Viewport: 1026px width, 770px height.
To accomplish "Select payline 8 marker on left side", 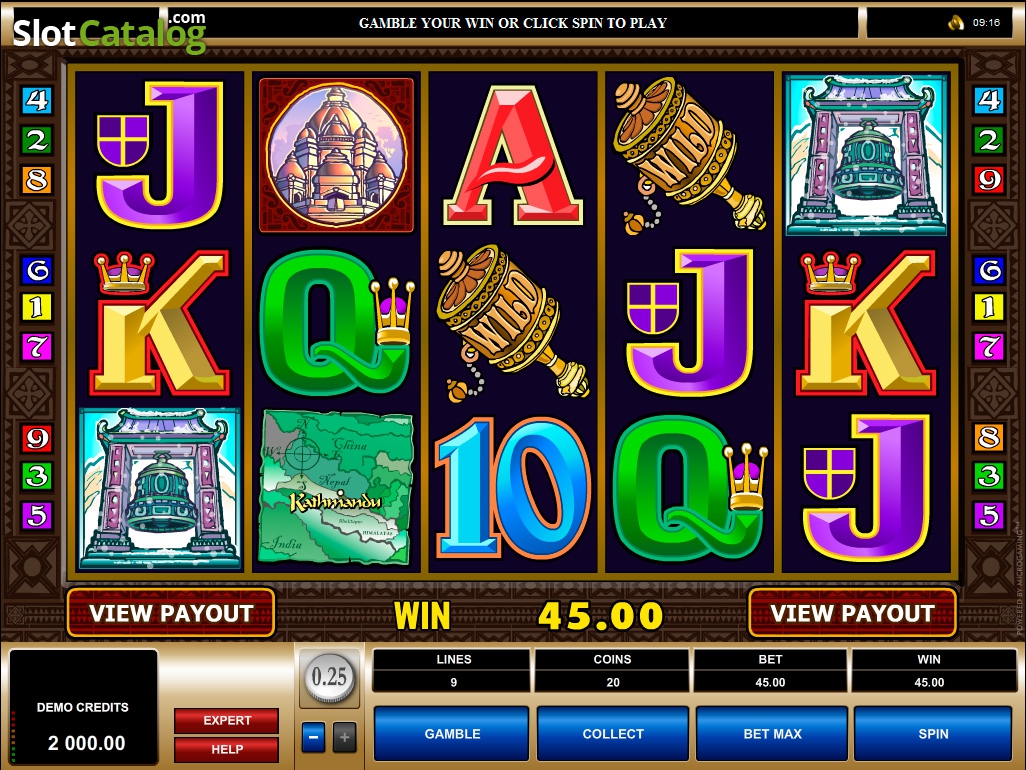I will [x=37, y=179].
